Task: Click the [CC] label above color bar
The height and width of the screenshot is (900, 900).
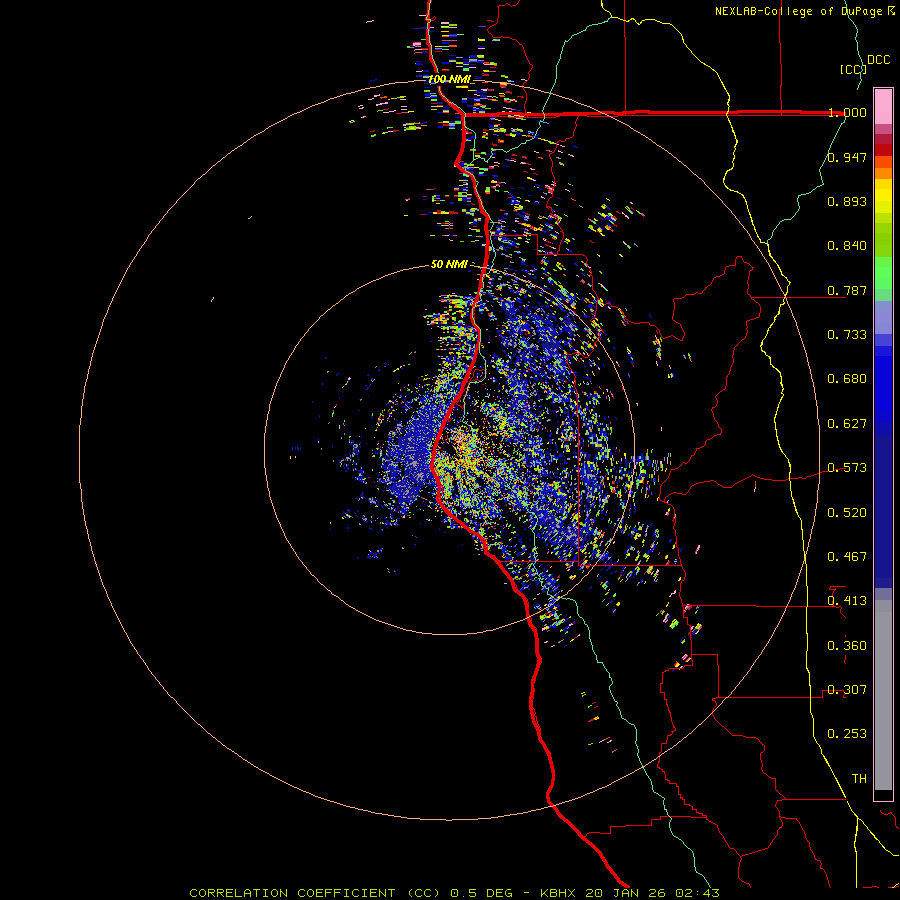Action: (853, 69)
